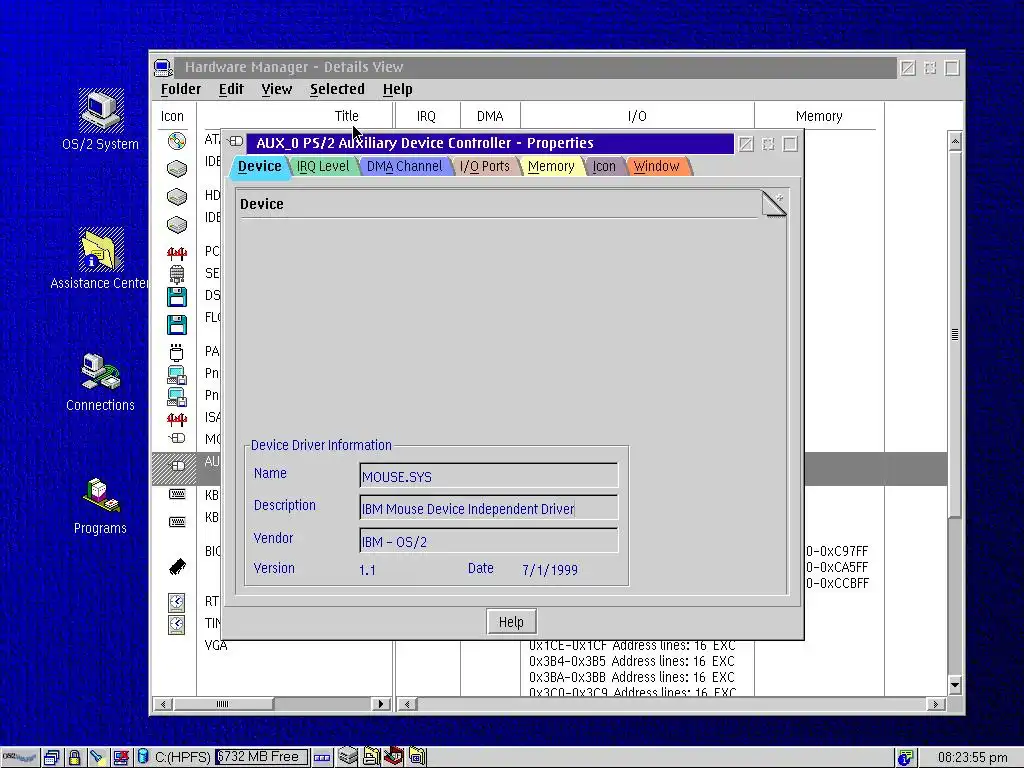Image resolution: width=1024 pixels, height=768 pixels.
Task: Click the vertical scrollbar up arrow
Action: [955, 141]
